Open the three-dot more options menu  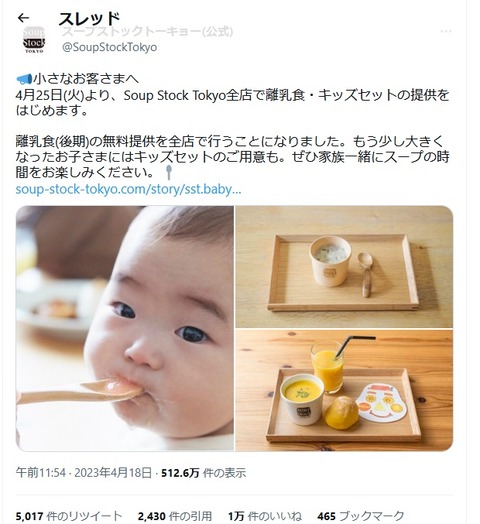(446, 31)
